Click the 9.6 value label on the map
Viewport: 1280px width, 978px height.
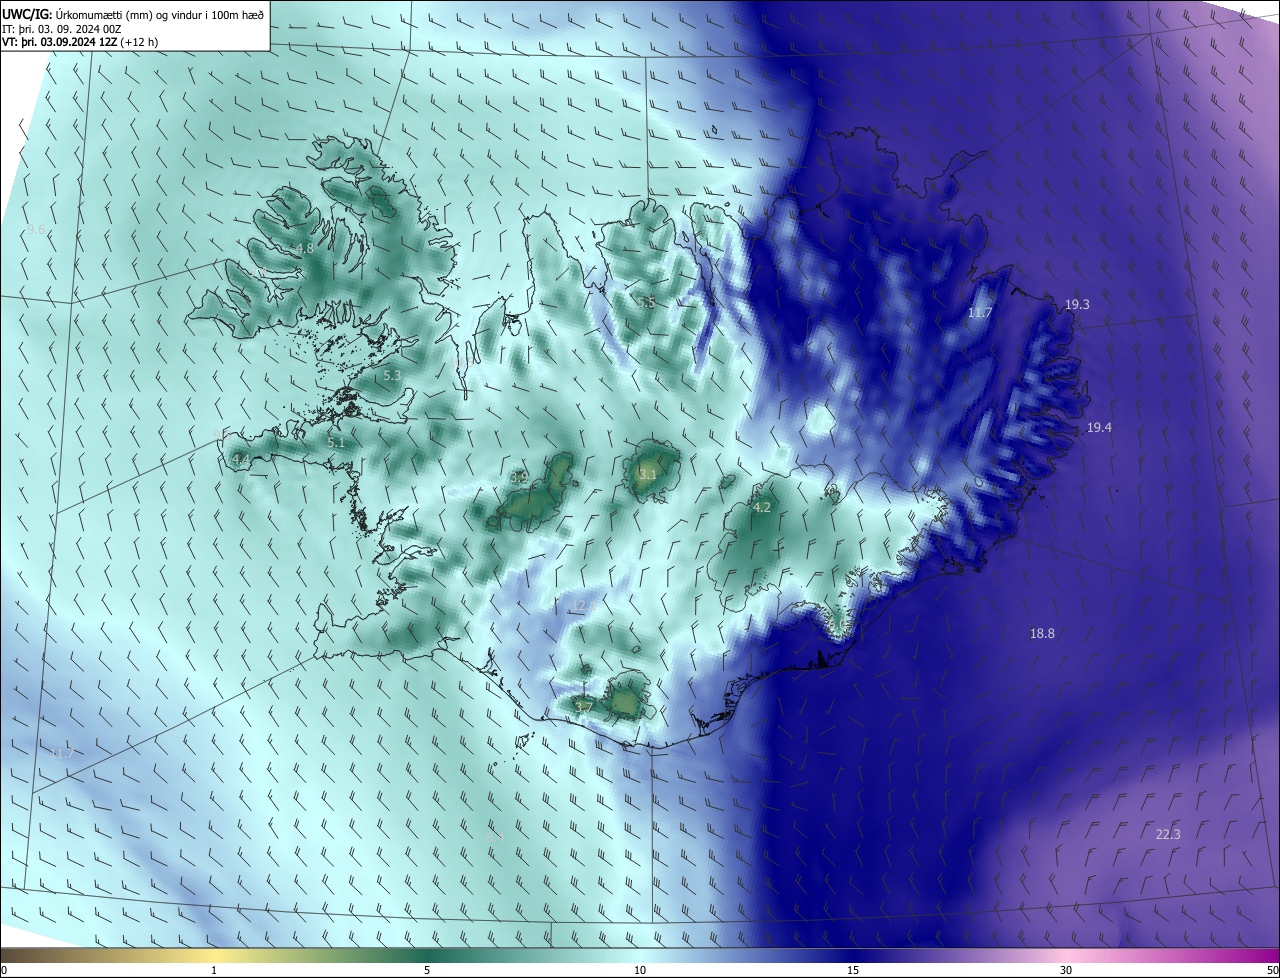coord(36,230)
